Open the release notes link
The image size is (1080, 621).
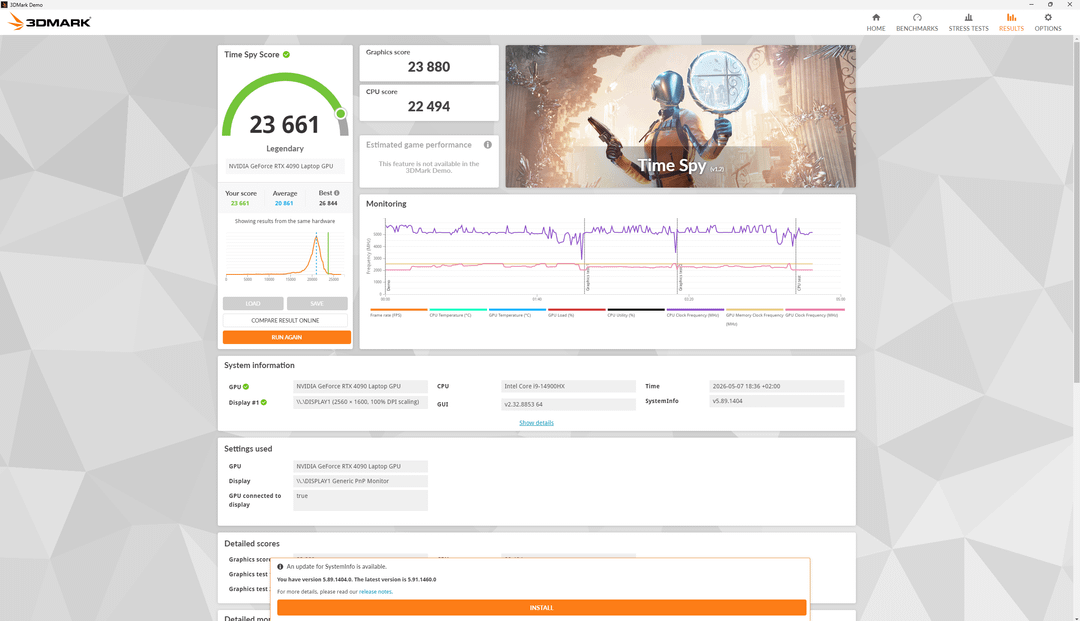click(x=375, y=591)
